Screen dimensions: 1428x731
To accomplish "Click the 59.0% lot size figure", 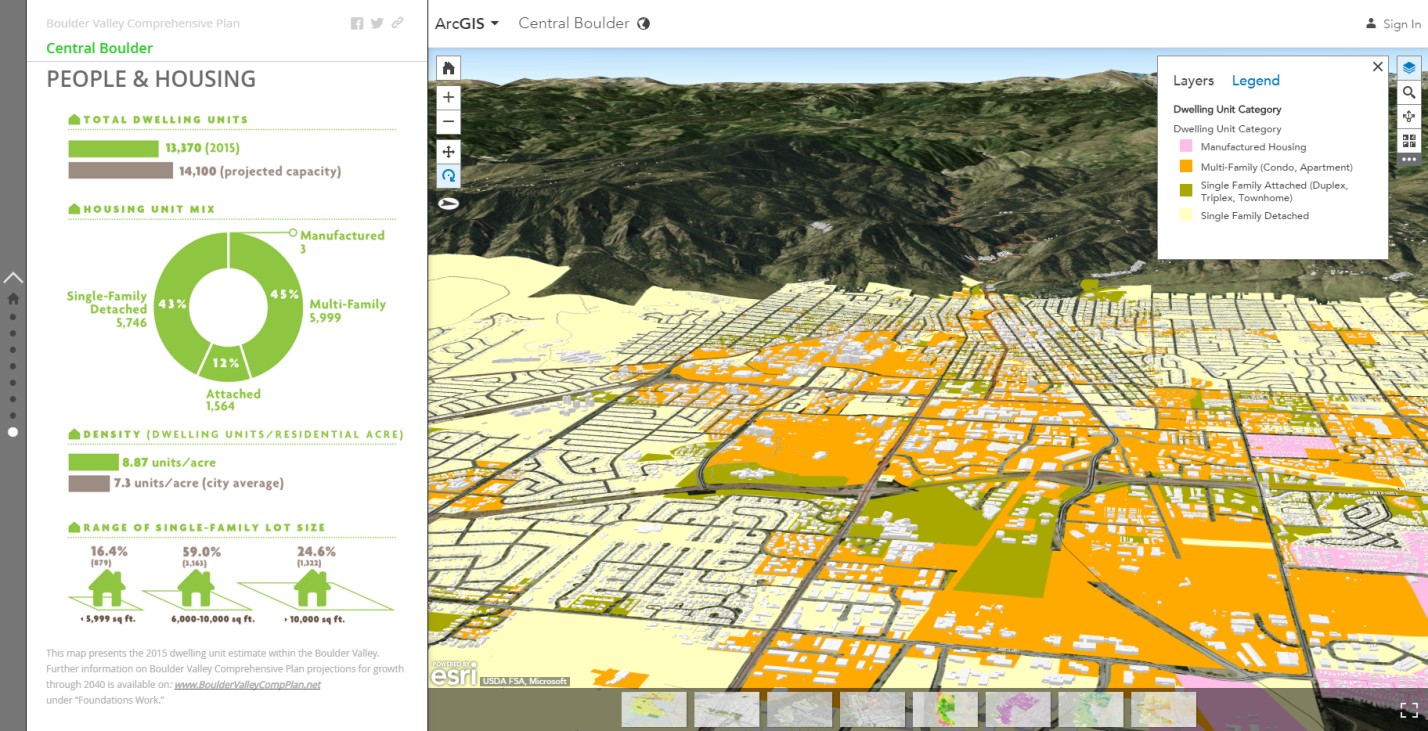I will tap(202, 551).
